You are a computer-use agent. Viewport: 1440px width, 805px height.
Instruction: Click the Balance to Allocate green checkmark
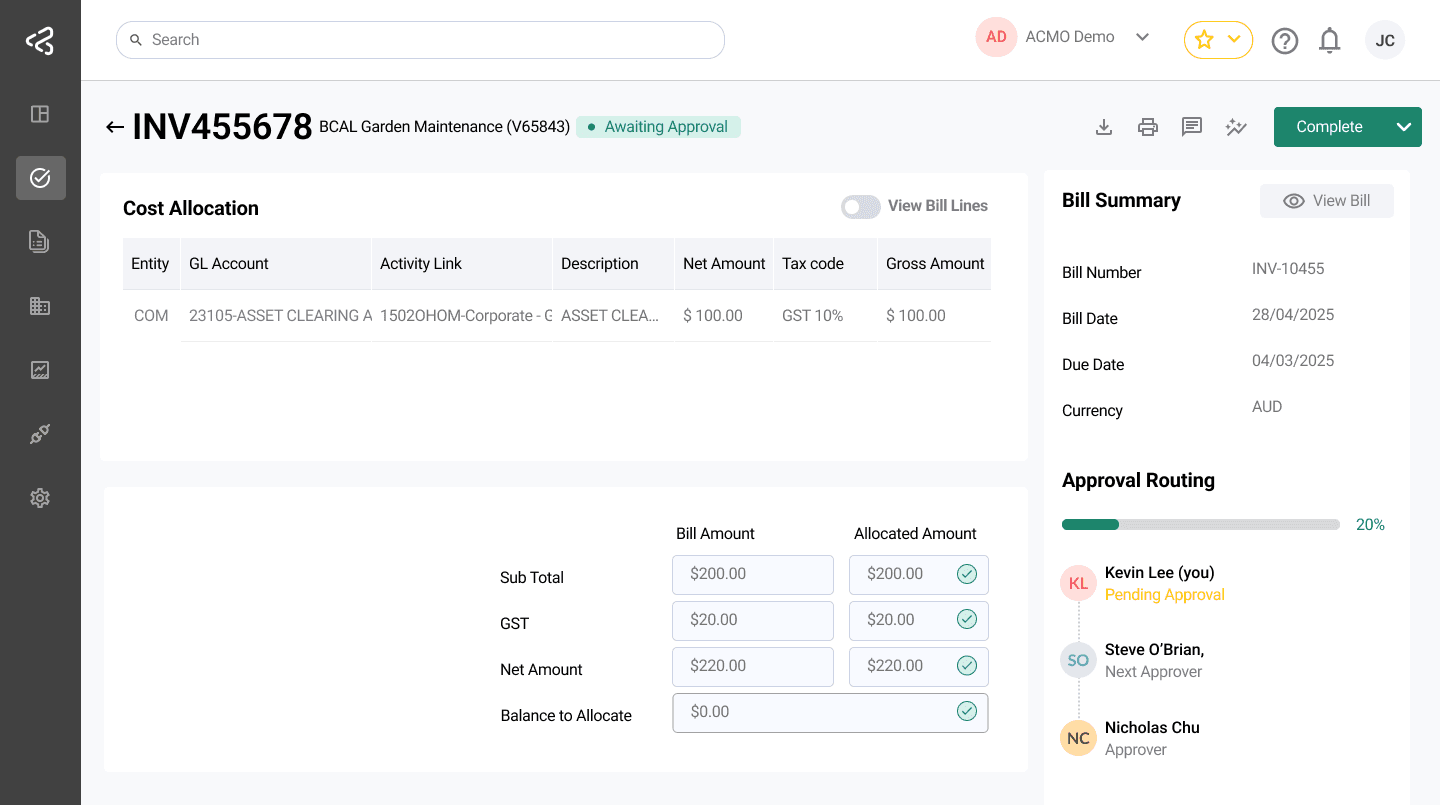coord(966,711)
